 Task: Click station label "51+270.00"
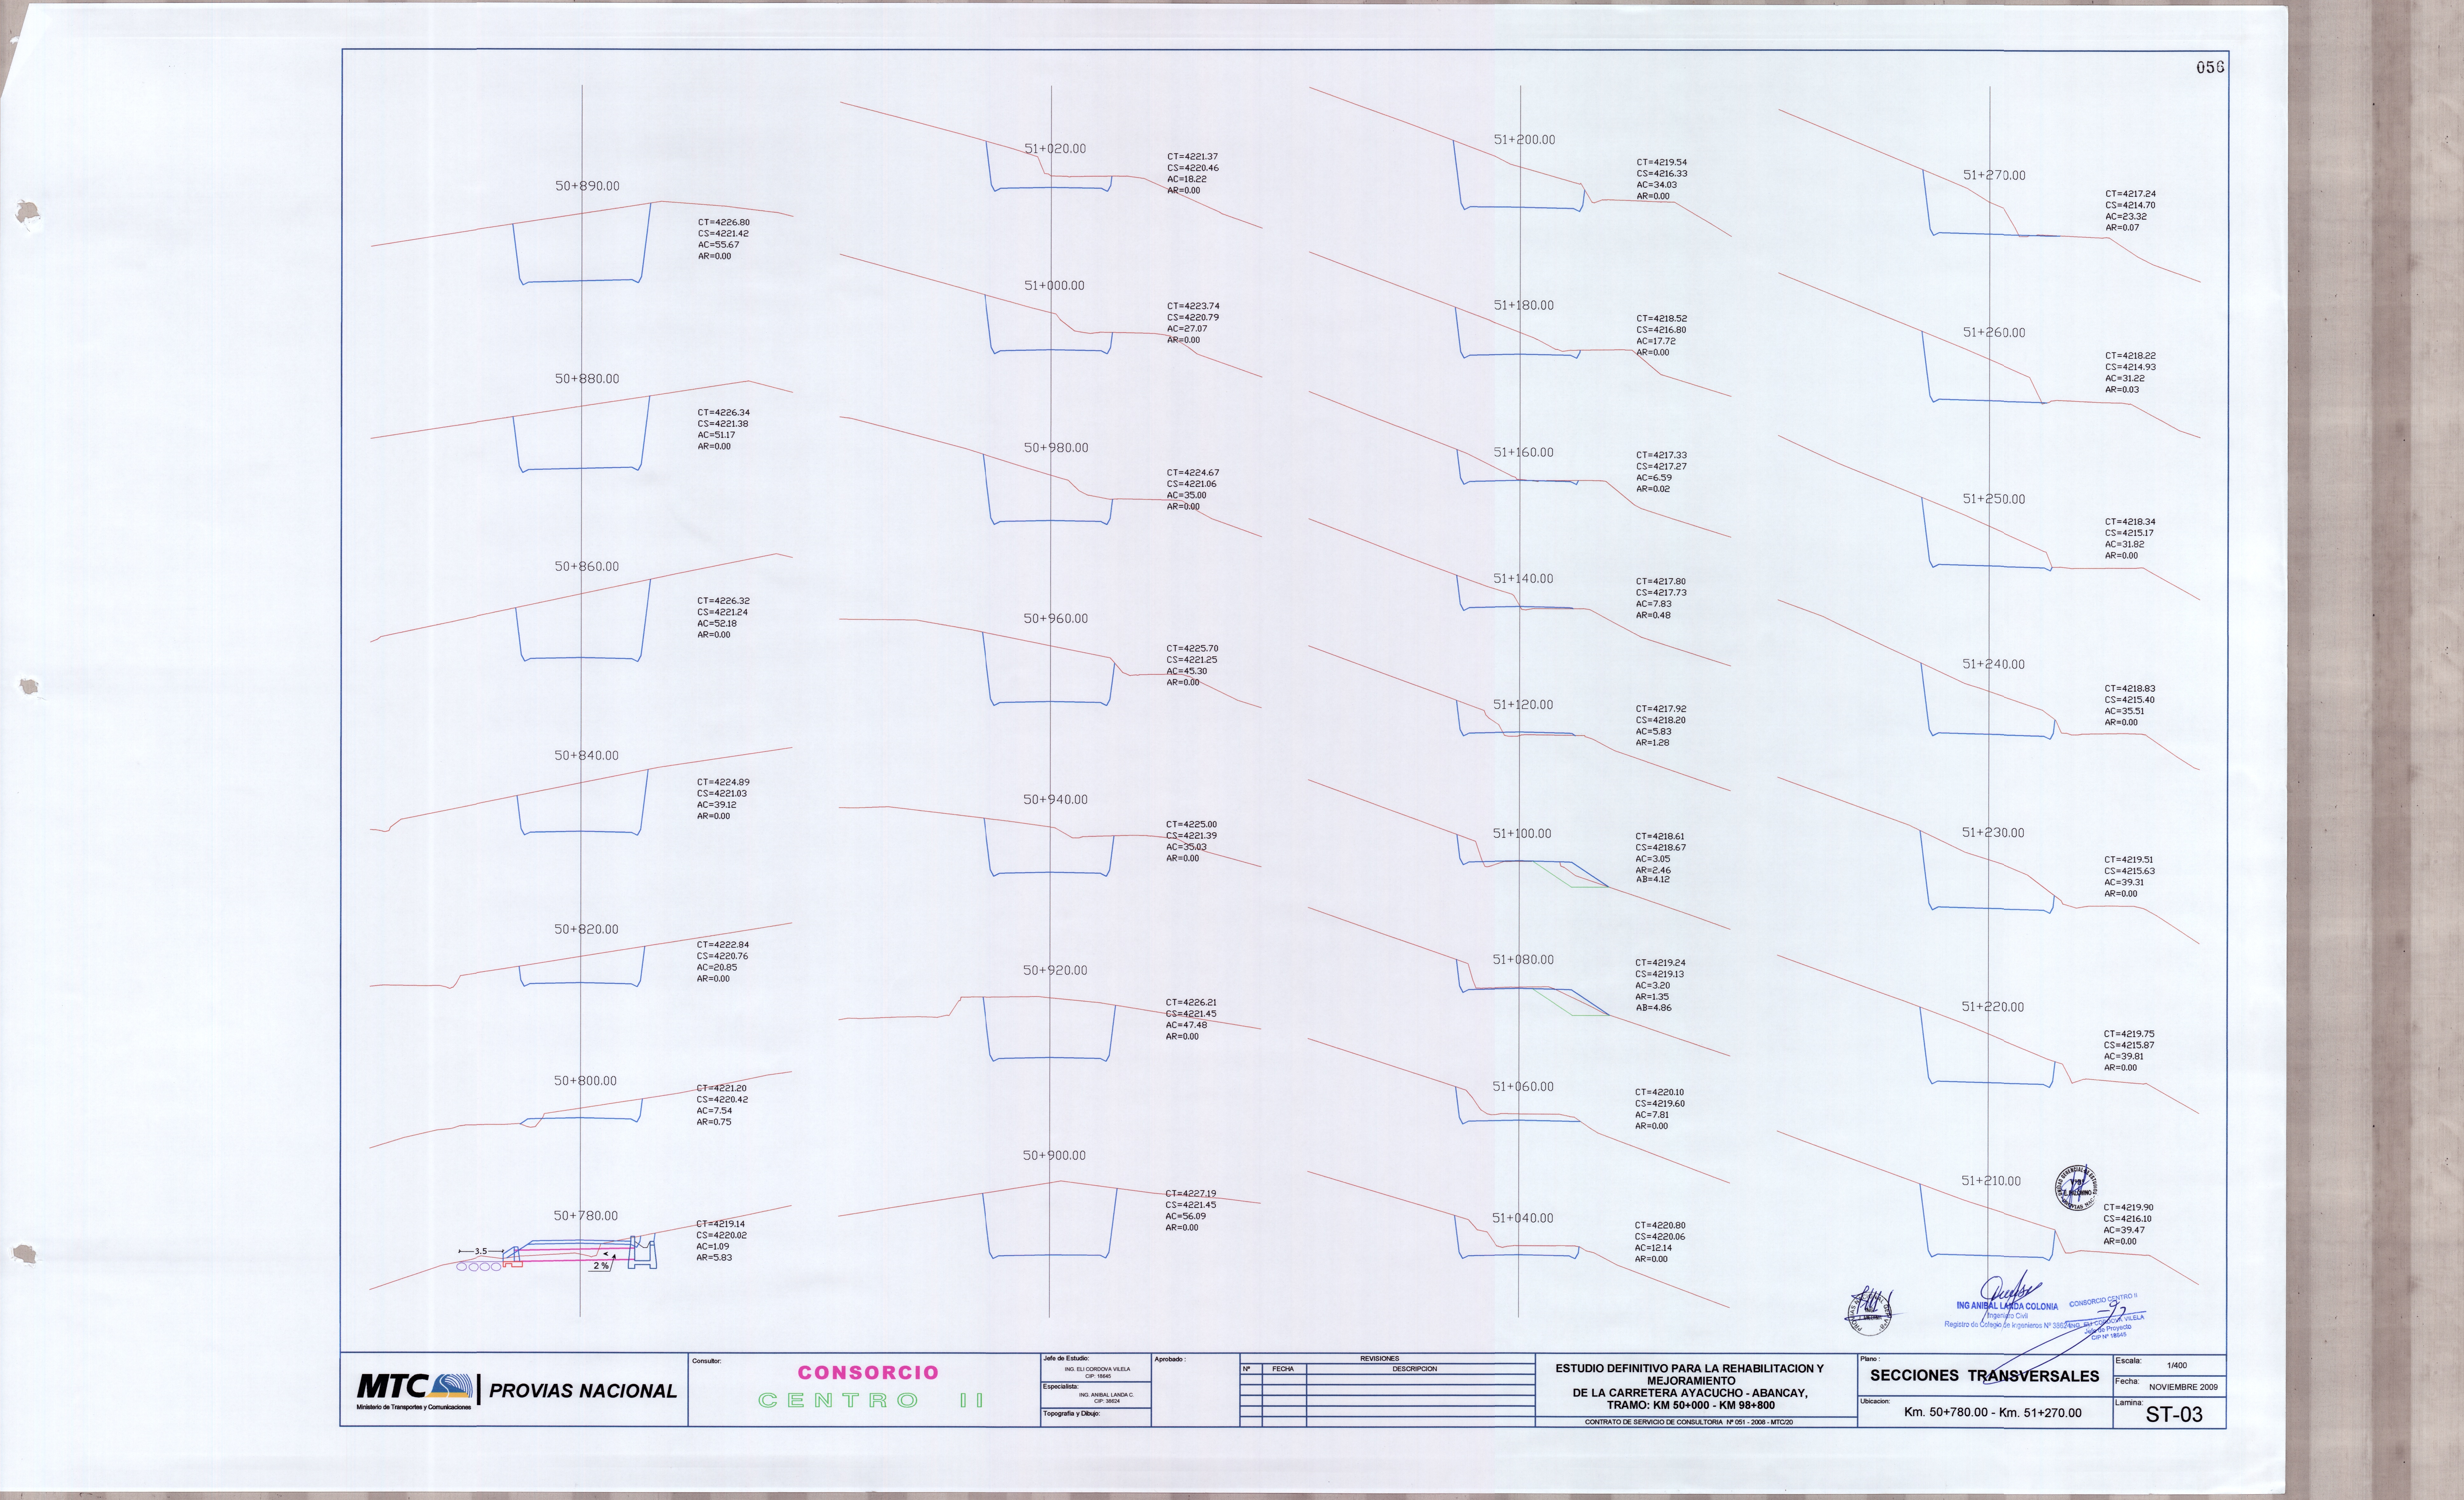coord(1994,175)
